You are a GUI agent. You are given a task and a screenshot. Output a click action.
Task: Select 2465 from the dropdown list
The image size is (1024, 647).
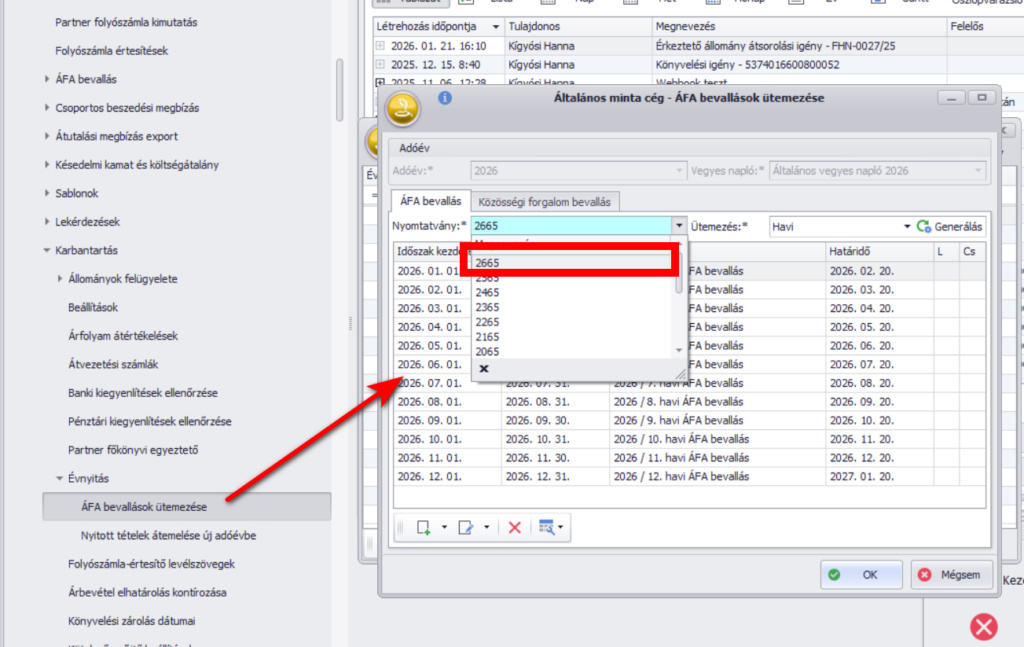point(487,292)
